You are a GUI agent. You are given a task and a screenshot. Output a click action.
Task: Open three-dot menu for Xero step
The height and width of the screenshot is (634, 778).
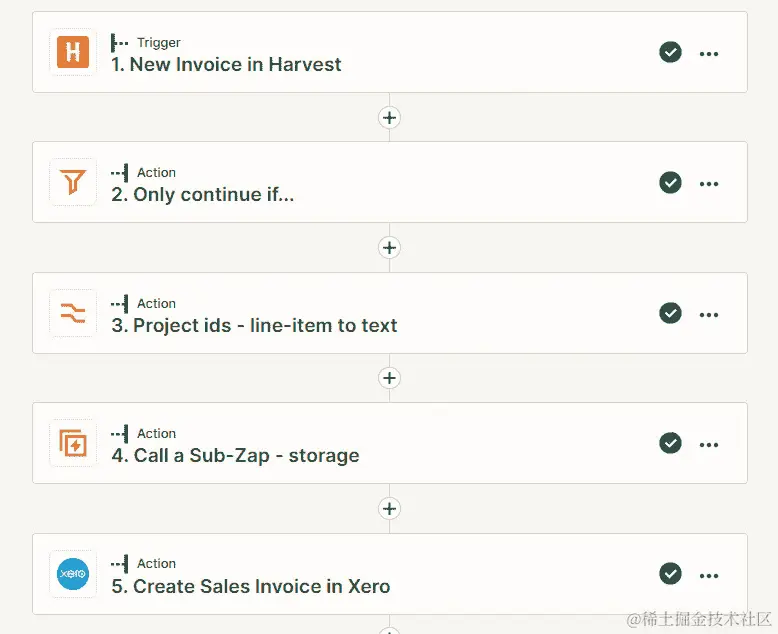pos(709,575)
